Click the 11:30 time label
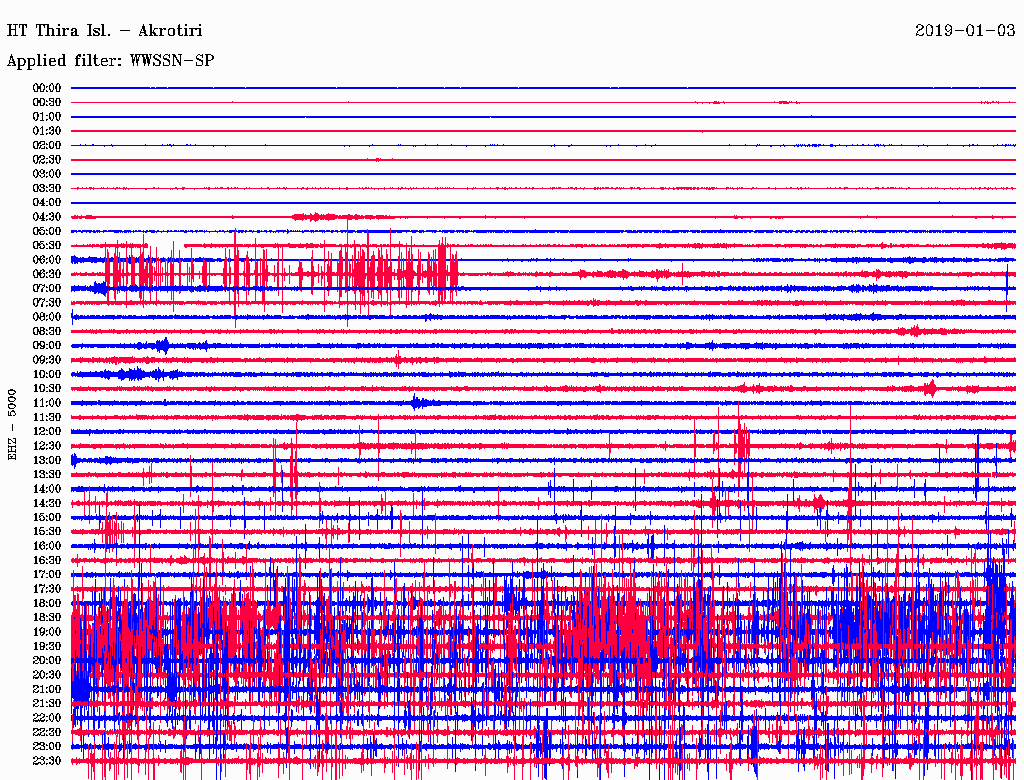Screen dimensions: 1024x780 pos(47,417)
